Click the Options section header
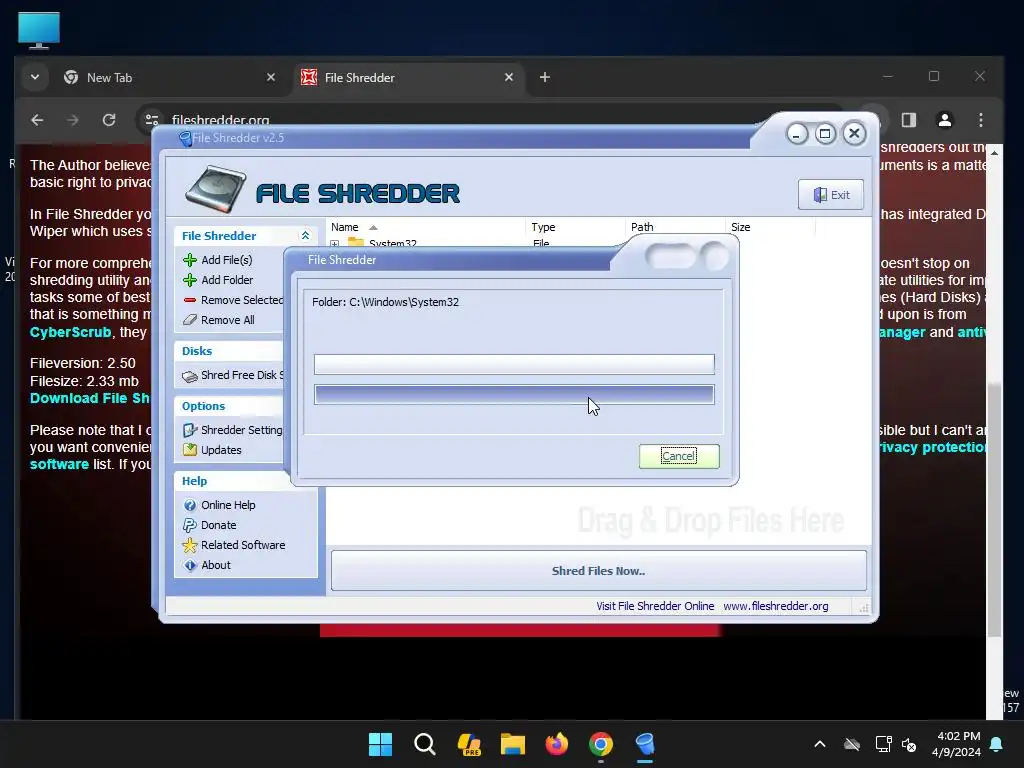Screen dimensions: 1024x768 click(x=204, y=406)
